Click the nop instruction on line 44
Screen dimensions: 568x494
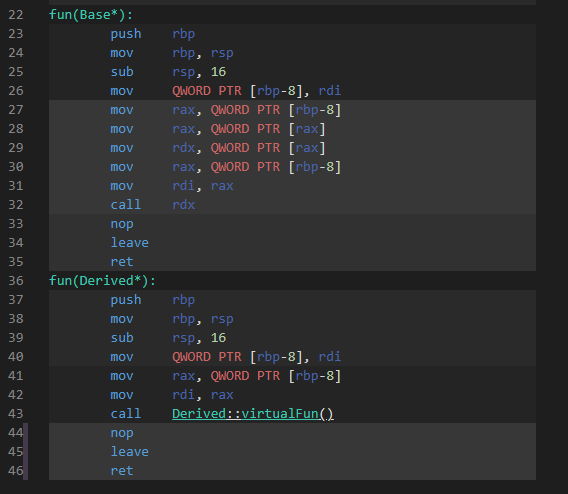pyautogui.click(x=122, y=433)
